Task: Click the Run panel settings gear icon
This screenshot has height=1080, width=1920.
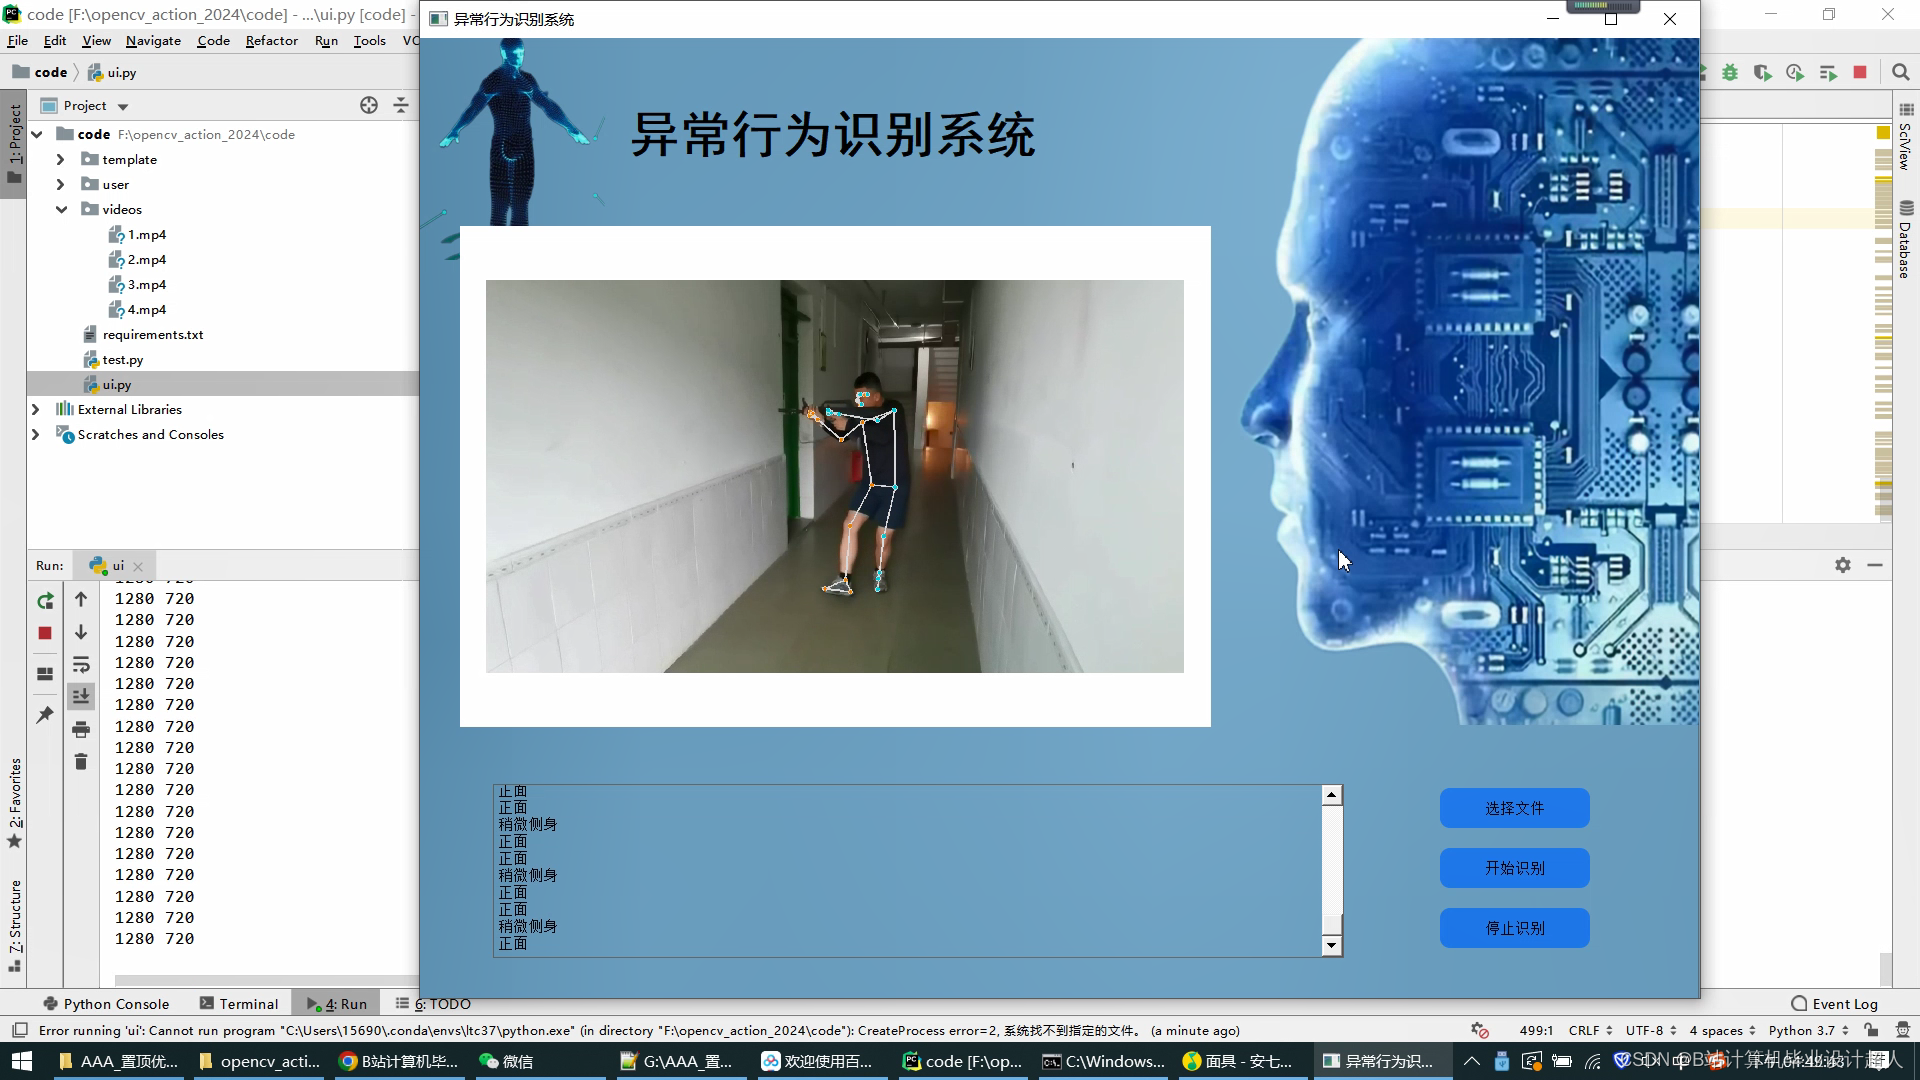Action: (1843, 565)
